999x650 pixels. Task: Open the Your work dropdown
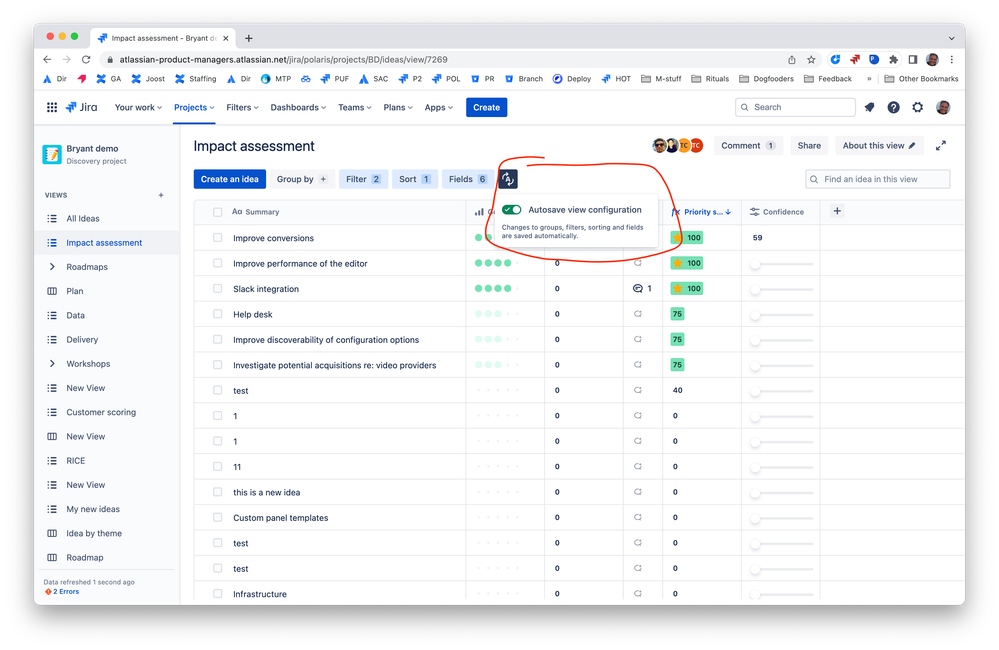(138, 107)
